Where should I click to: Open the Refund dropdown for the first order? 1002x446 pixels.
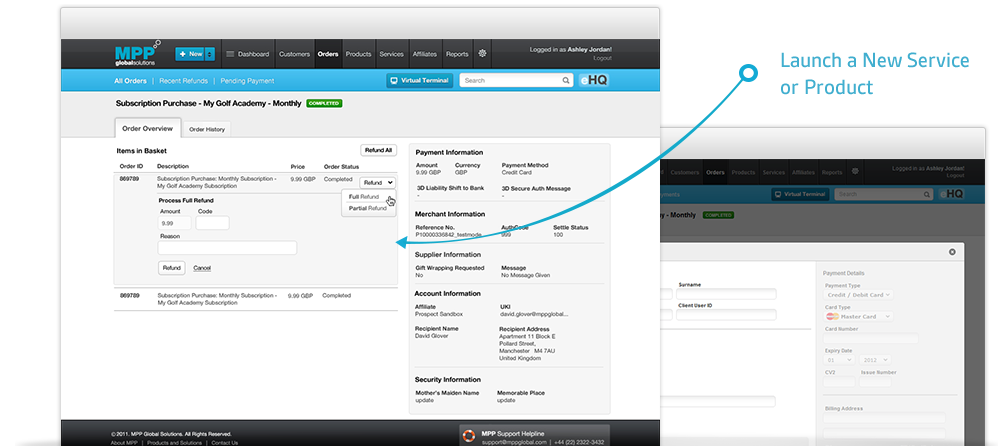(378, 182)
